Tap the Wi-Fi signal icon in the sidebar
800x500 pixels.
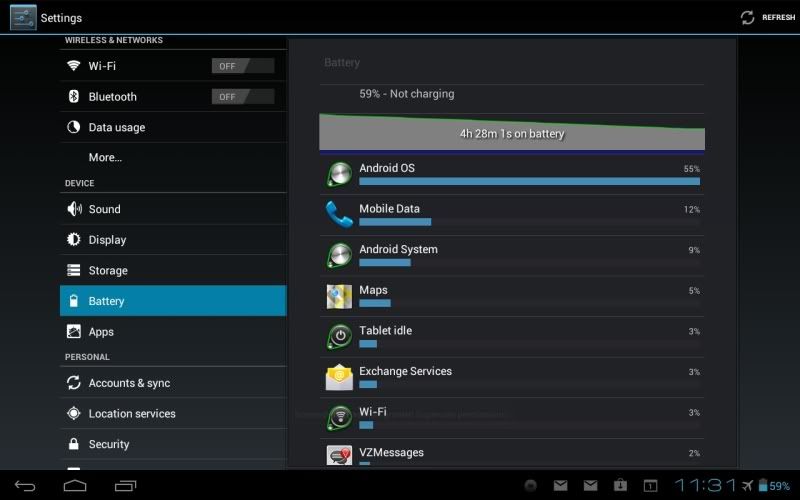73,65
